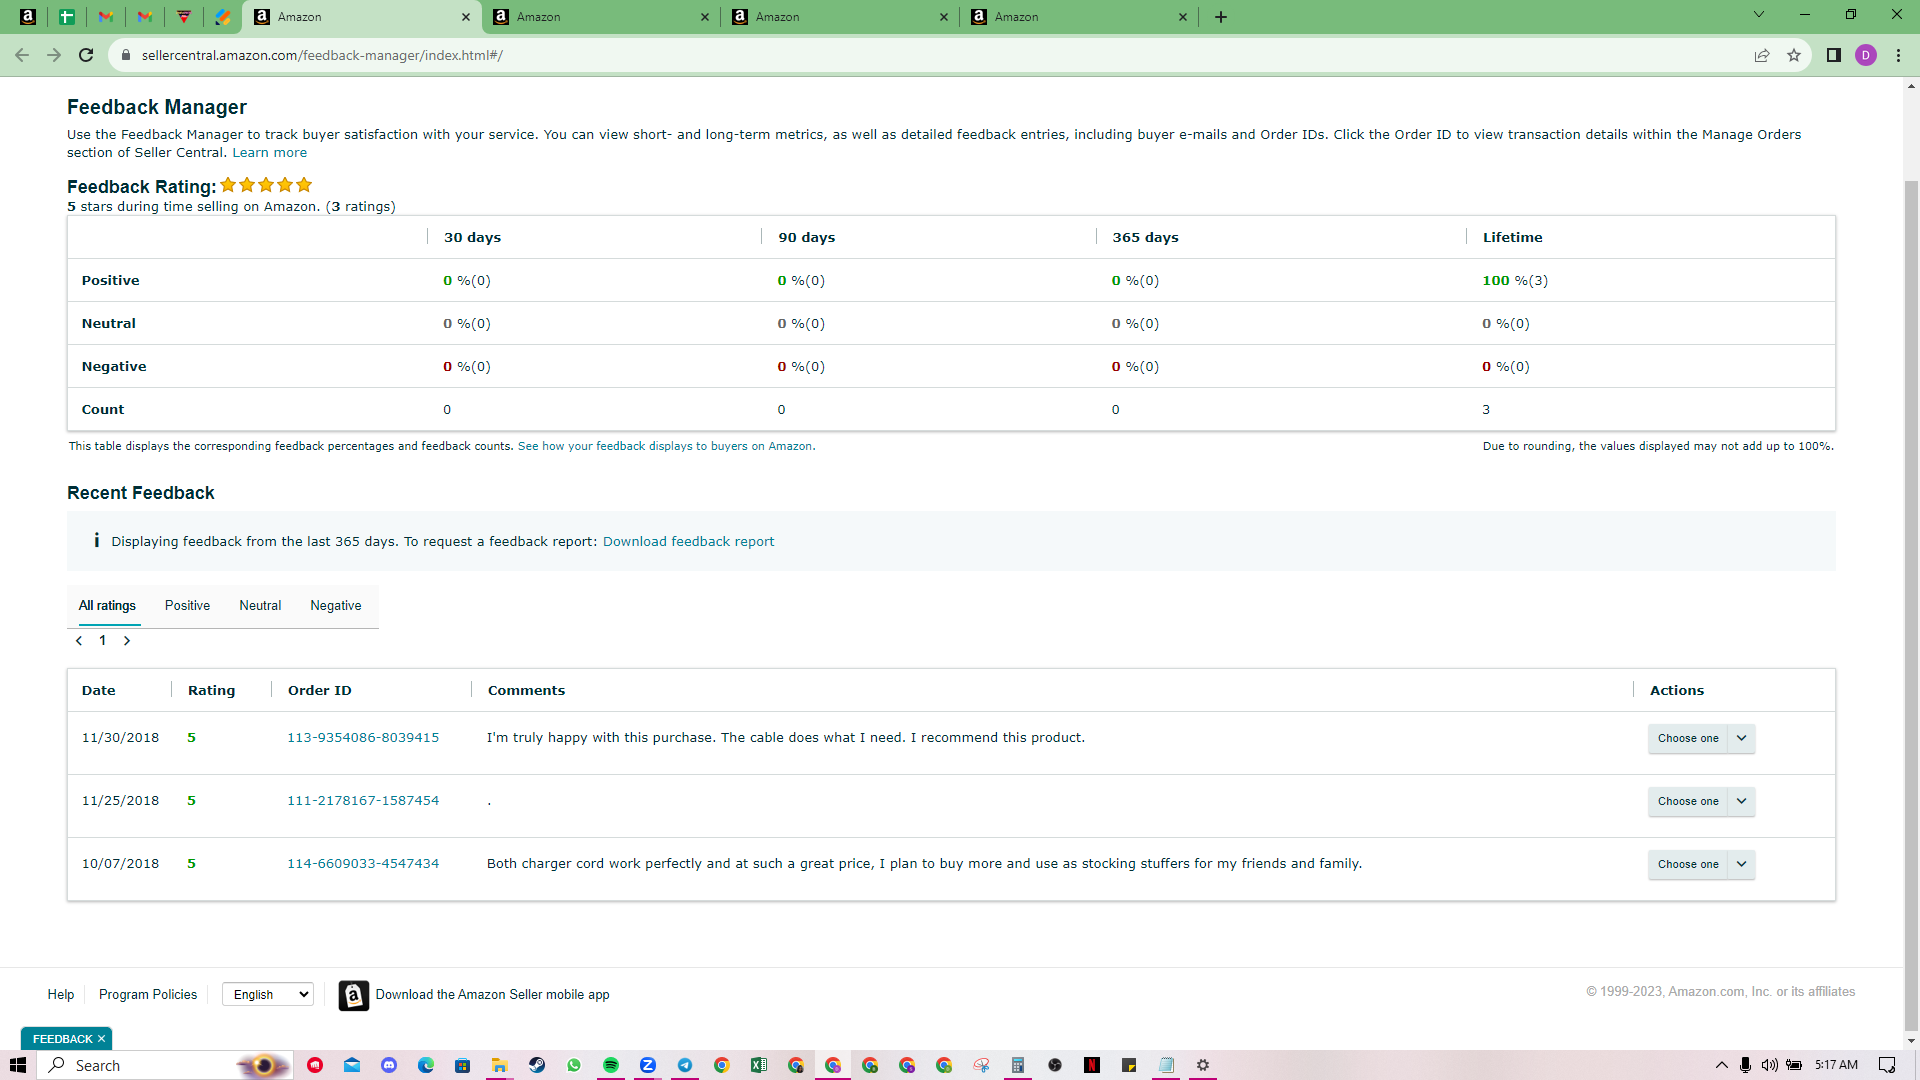Open Telegram from the taskbar
This screenshot has width=1920, height=1080.
point(685,1066)
